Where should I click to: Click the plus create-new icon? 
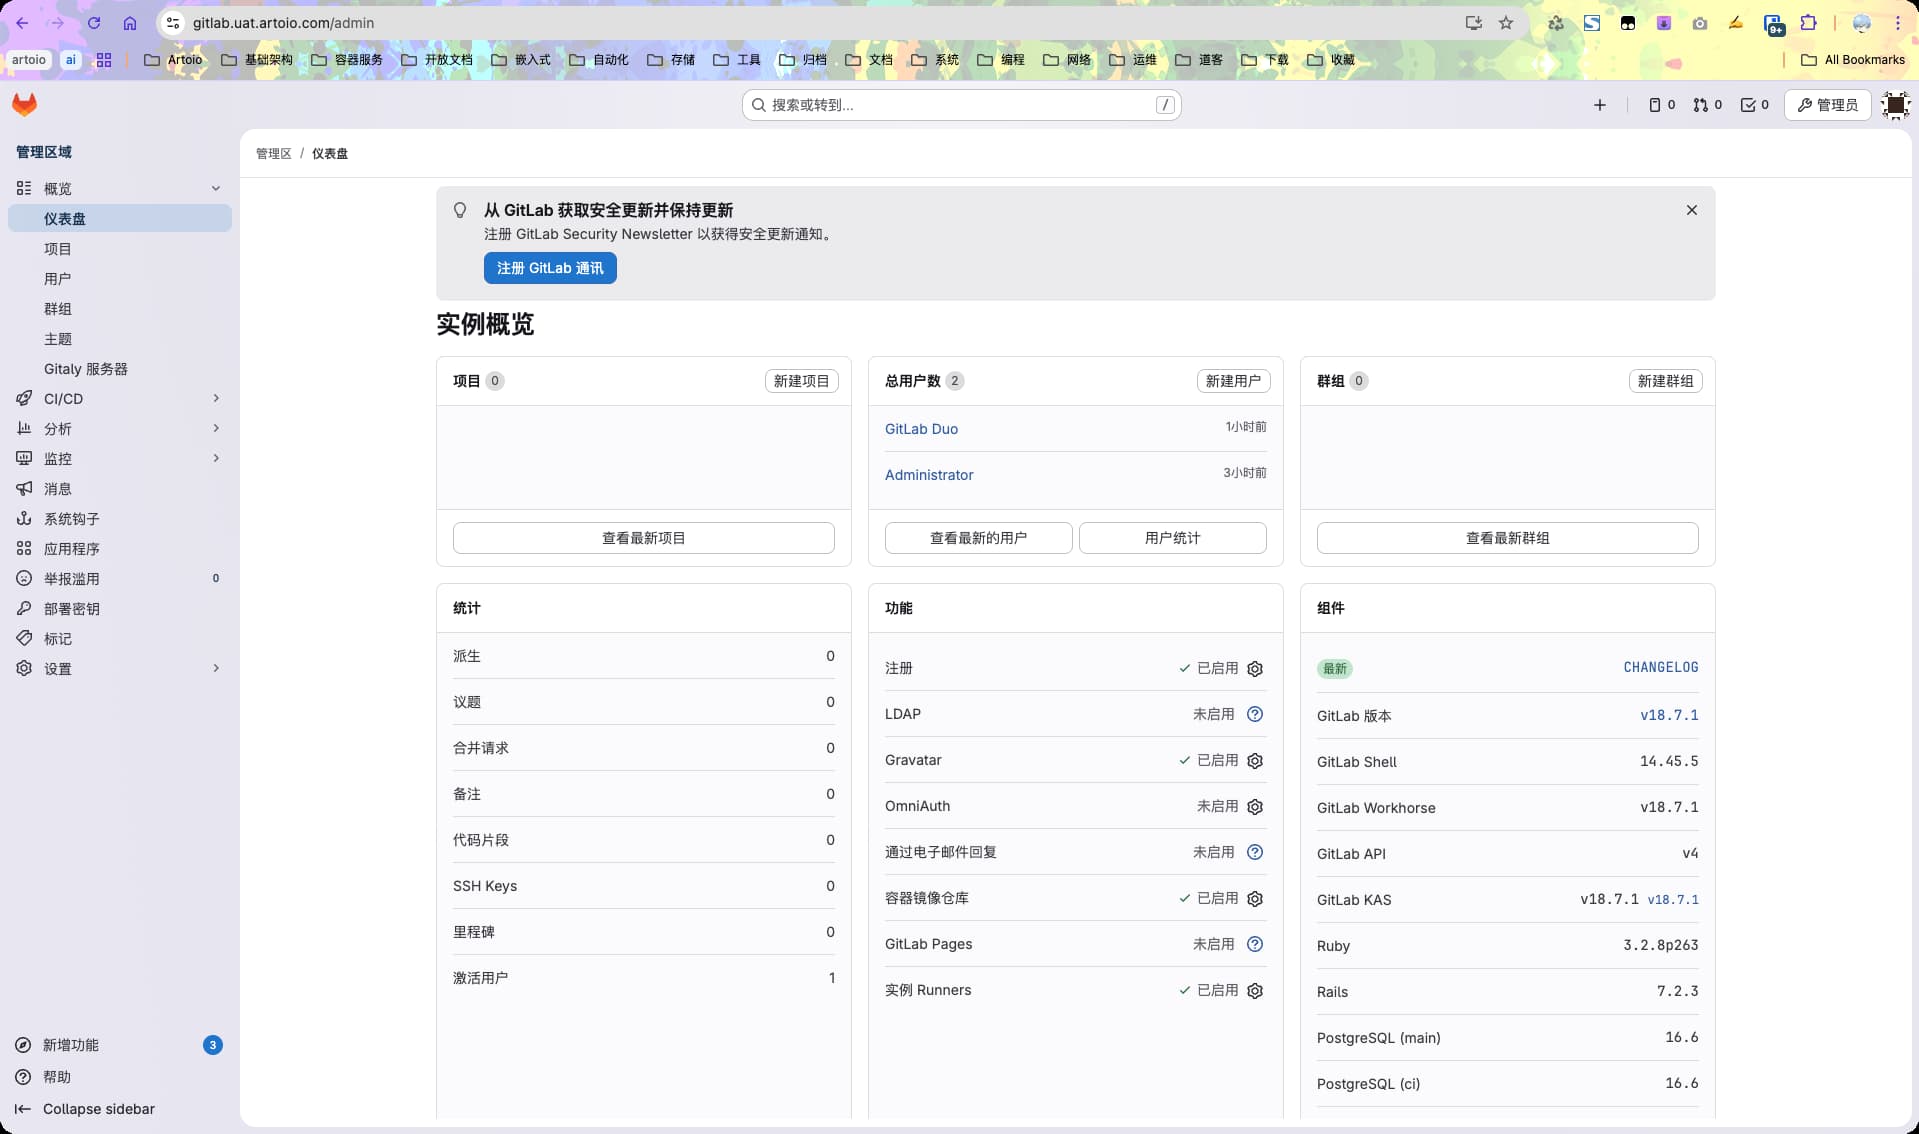1599,105
